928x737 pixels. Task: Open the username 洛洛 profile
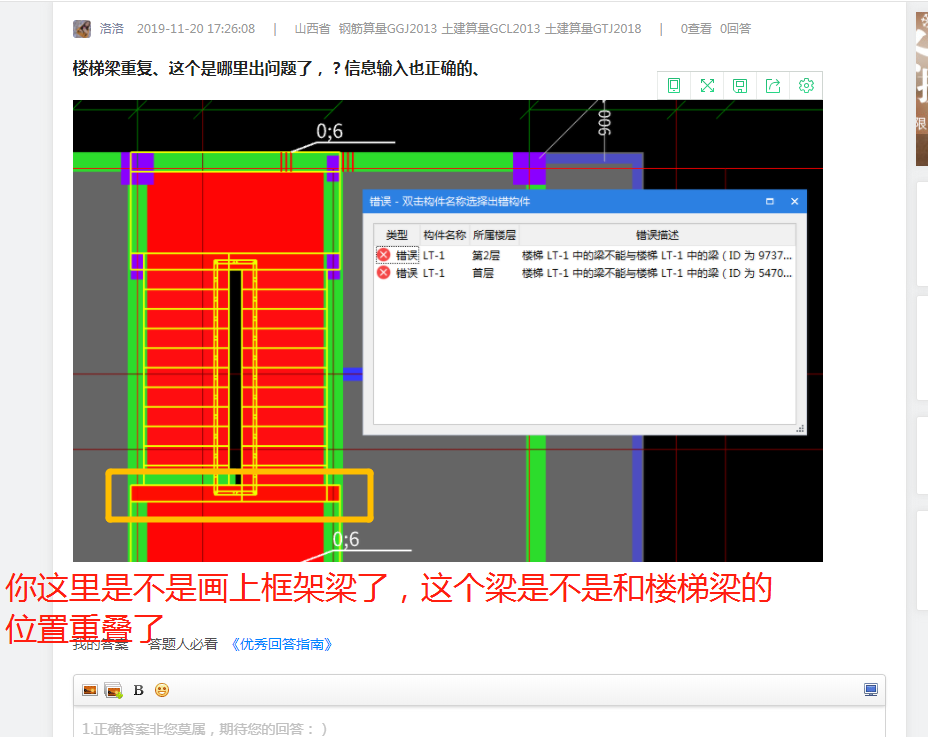pos(111,28)
